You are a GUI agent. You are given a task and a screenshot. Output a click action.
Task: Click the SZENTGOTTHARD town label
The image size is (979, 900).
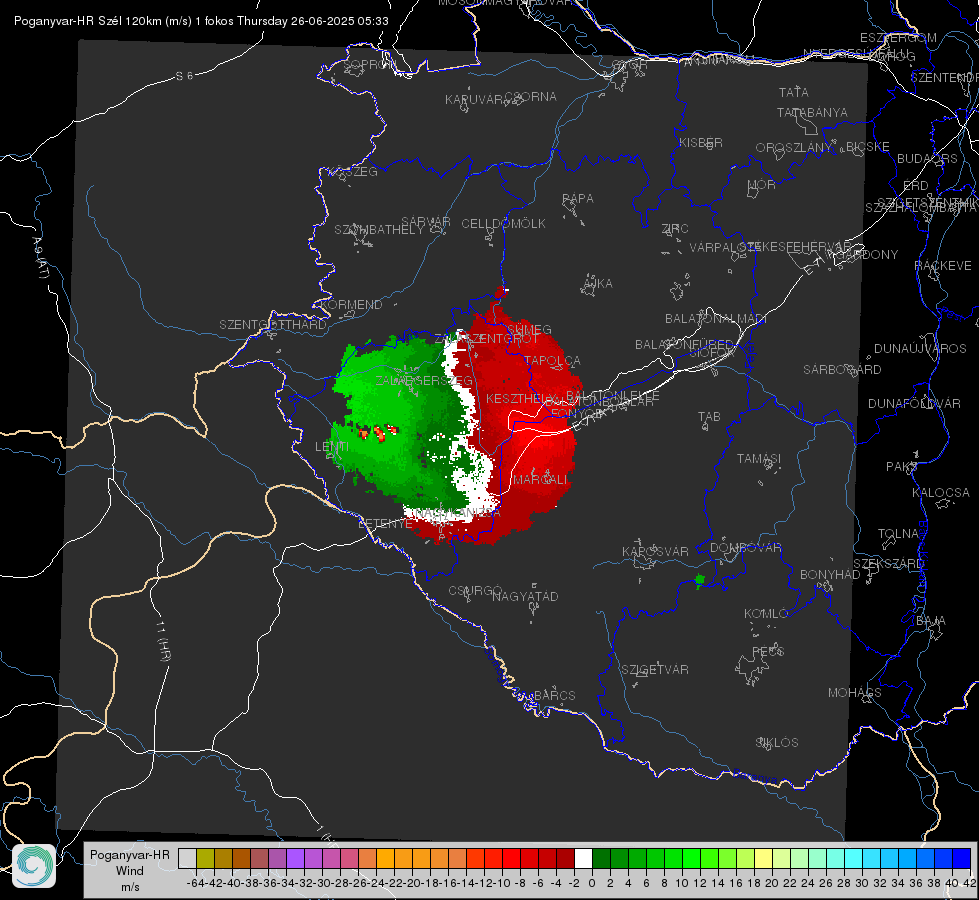pyautogui.click(x=273, y=325)
